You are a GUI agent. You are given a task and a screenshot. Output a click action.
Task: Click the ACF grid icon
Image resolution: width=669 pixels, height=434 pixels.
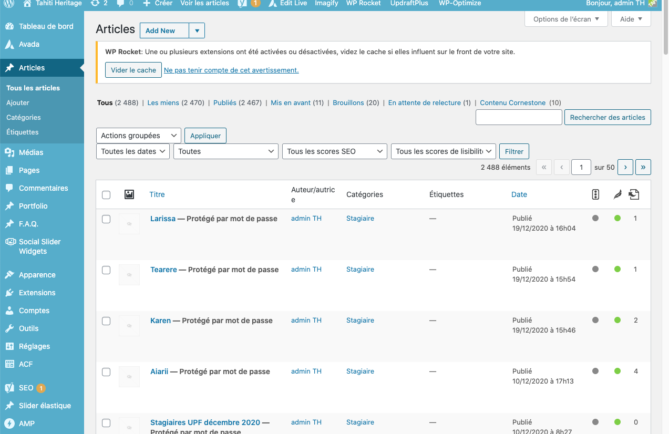click(x=9, y=364)
